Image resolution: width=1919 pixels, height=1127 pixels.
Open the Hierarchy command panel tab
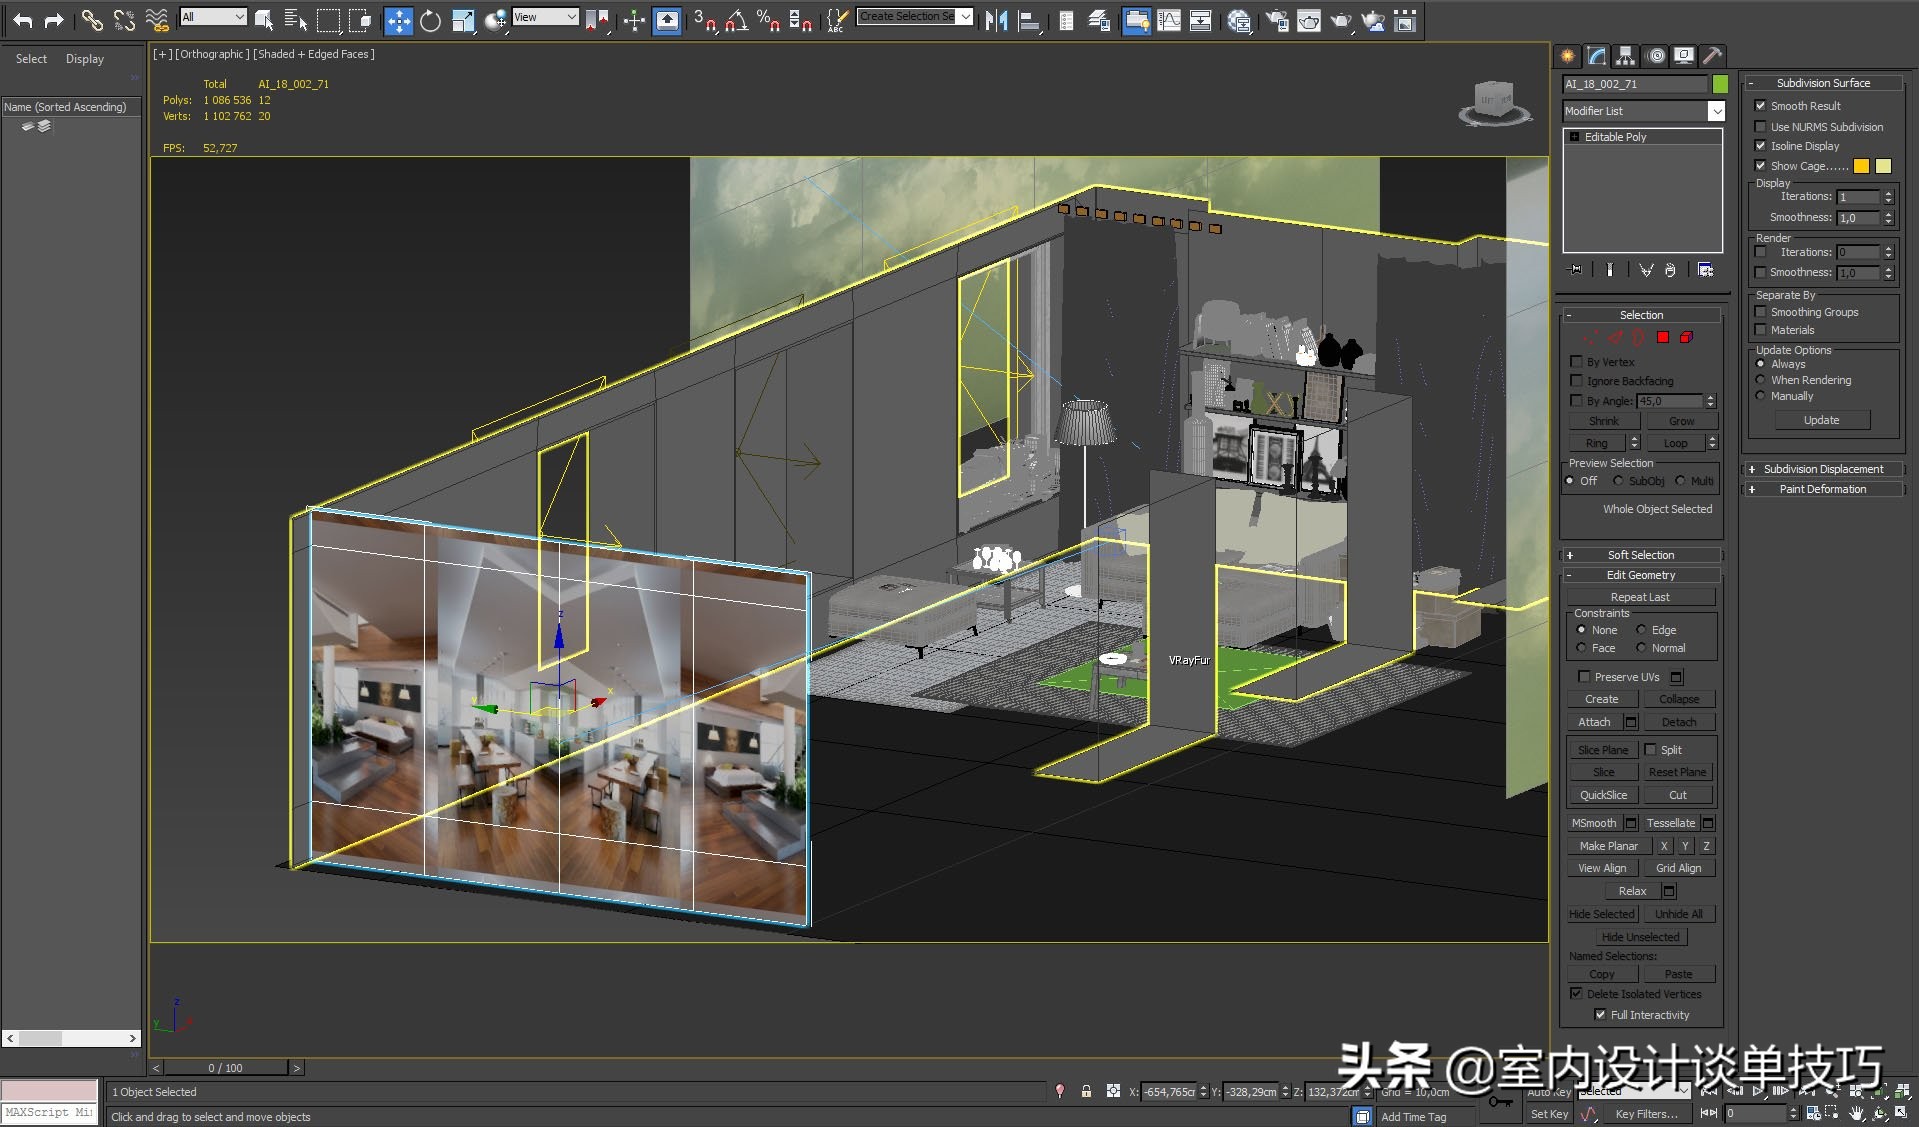click(x=1625, y=56)
